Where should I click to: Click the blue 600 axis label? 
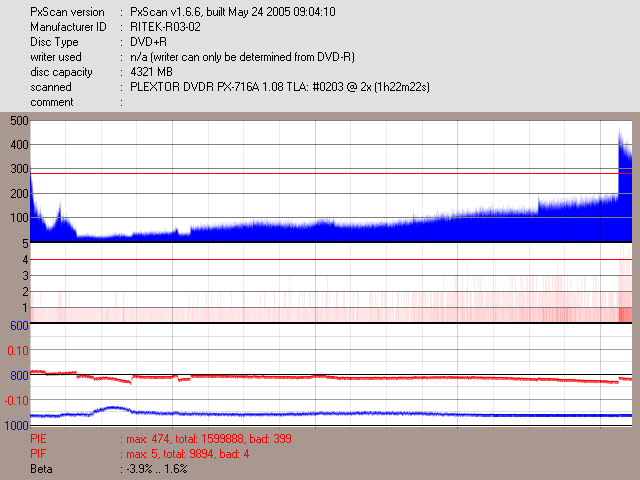click(19, 326)
